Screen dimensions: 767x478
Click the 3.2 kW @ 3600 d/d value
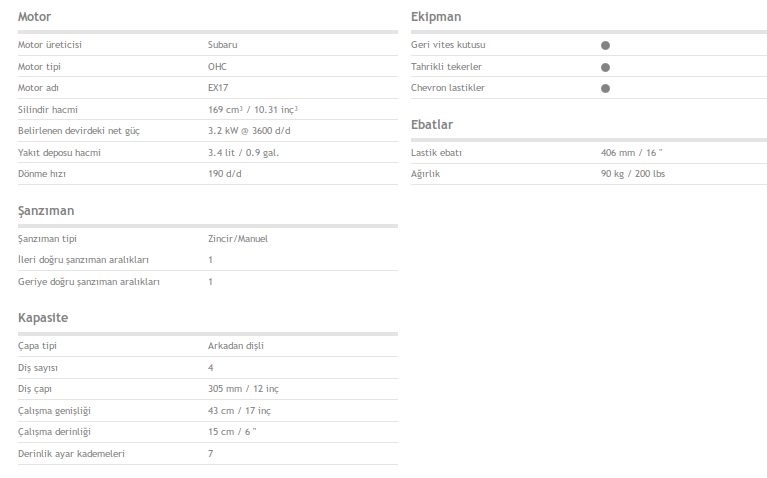249,131
